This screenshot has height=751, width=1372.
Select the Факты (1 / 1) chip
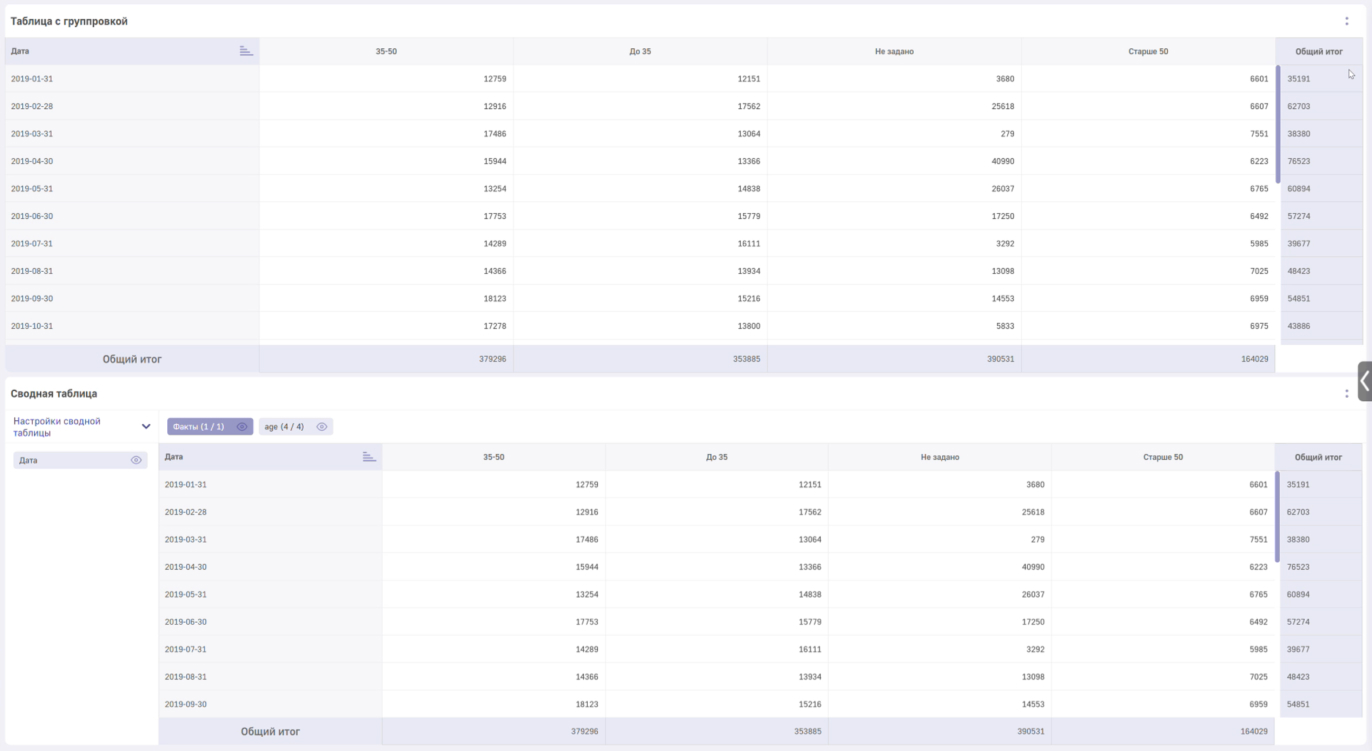210,427
